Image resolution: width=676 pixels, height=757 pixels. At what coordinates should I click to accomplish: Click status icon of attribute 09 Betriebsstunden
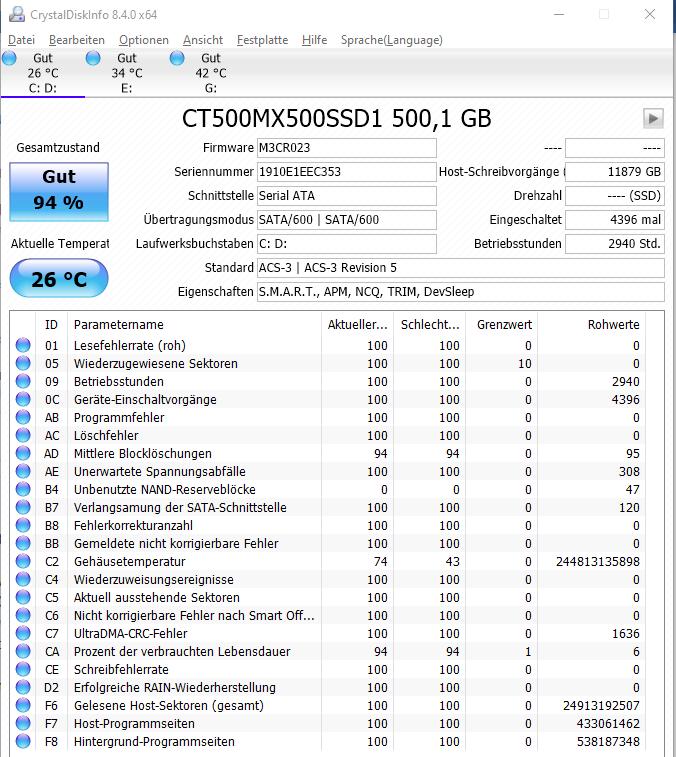click(x=23, y=381)
